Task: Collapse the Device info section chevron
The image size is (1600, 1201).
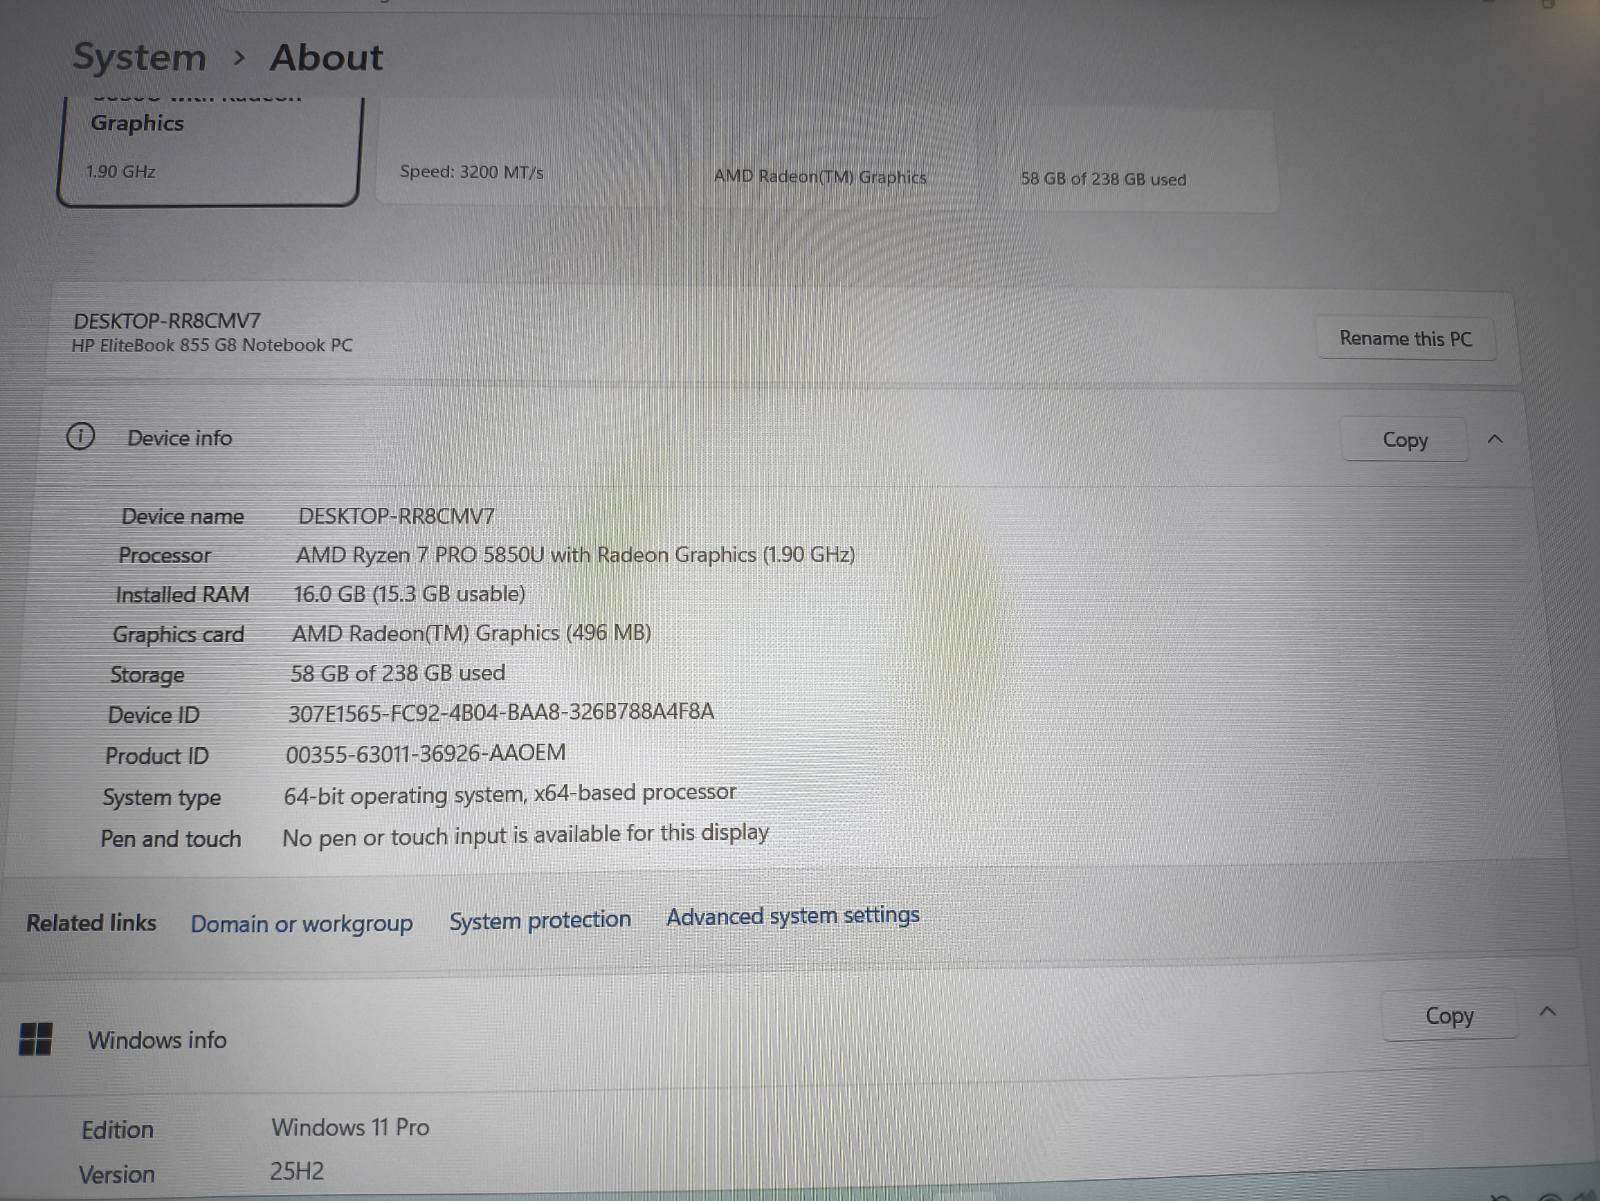Action: [x=1495, y=439]
